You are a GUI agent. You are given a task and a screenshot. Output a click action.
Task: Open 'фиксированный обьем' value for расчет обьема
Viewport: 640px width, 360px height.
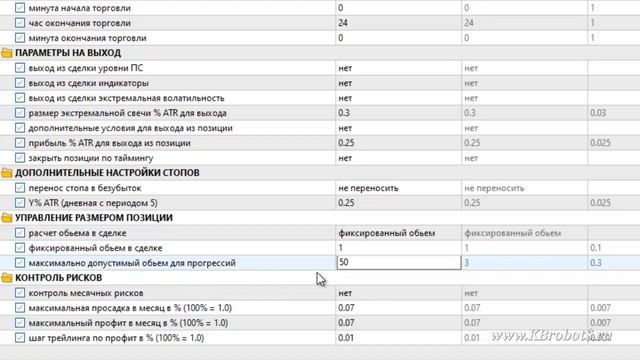pos(398,233)
